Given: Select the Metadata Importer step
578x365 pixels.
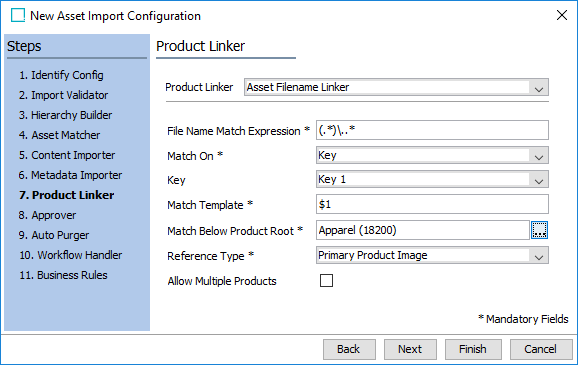Looking at the screenshot, I should pos(70,175).
